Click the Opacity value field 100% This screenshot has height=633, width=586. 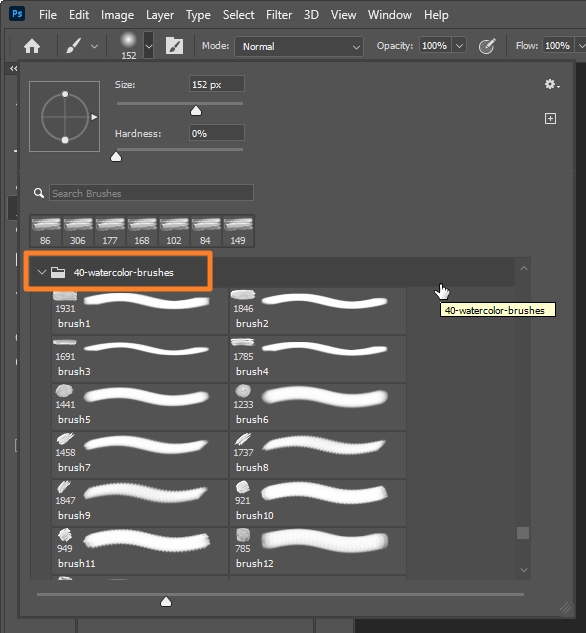click(x=435, y=46)
